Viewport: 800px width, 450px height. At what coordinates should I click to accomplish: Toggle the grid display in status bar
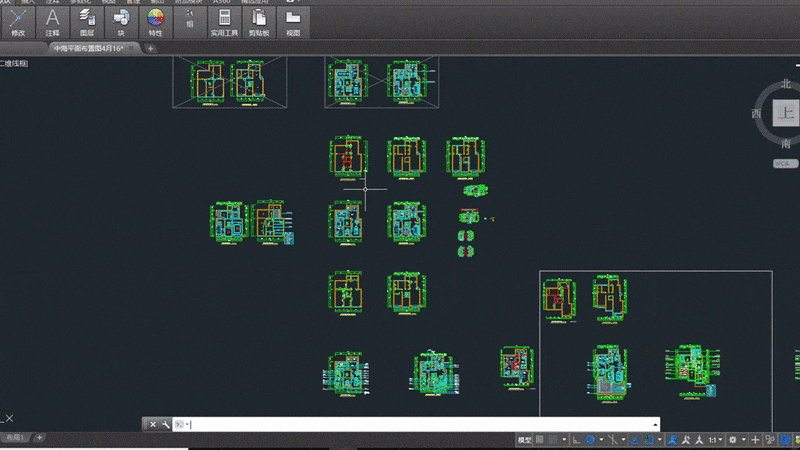(x=541, y=439)
